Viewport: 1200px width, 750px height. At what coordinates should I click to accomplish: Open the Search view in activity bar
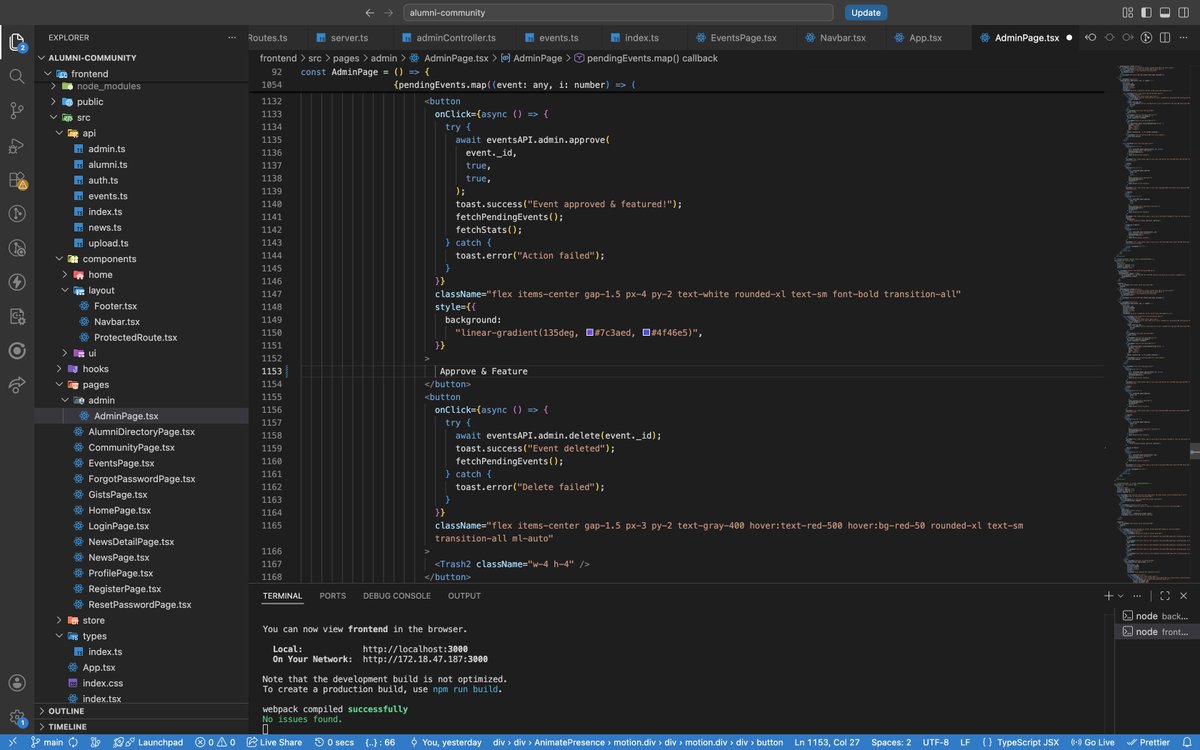point(17,76)
